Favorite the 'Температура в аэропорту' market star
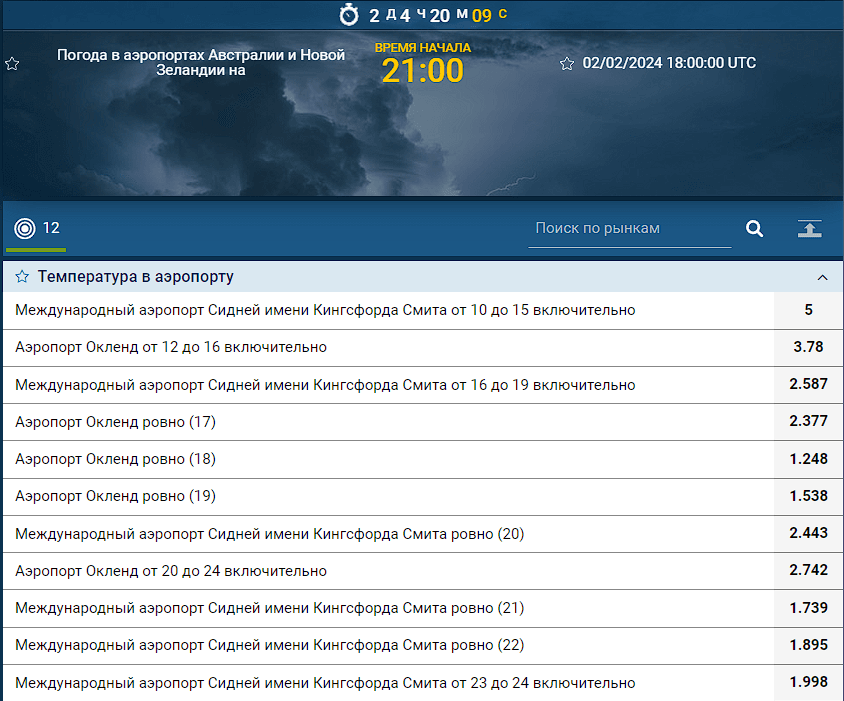The width and height of the screenshot is (844, 701). pyautogui.click(x=22, y=277)
